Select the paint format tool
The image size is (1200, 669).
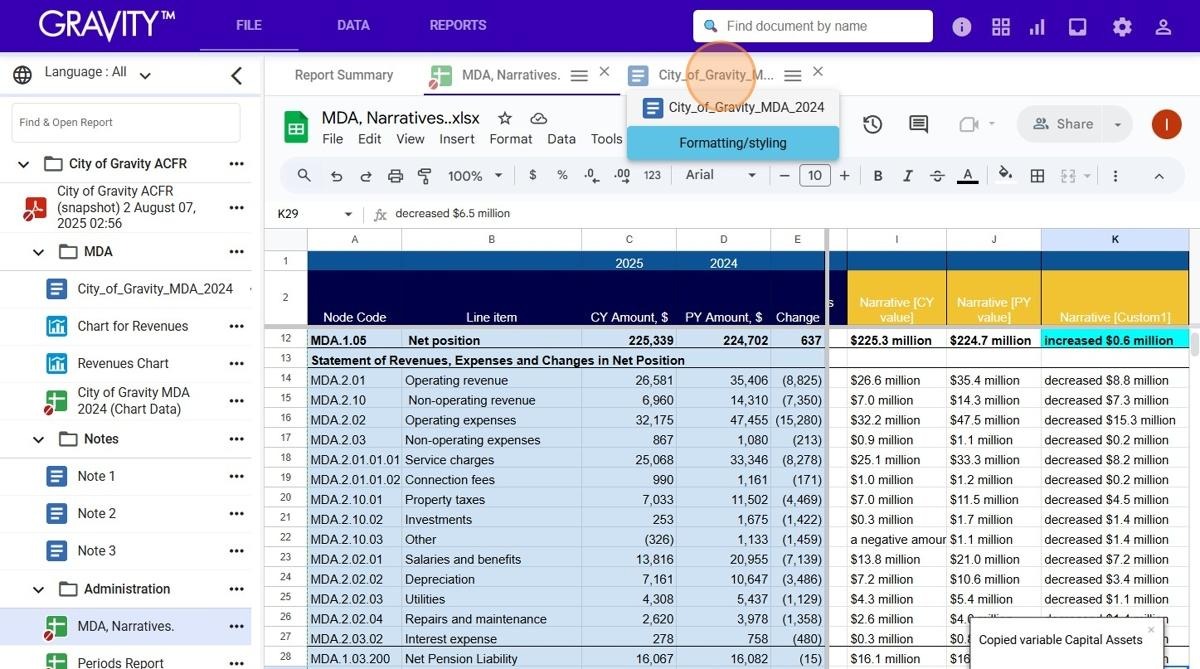click(x=424, y=176)
